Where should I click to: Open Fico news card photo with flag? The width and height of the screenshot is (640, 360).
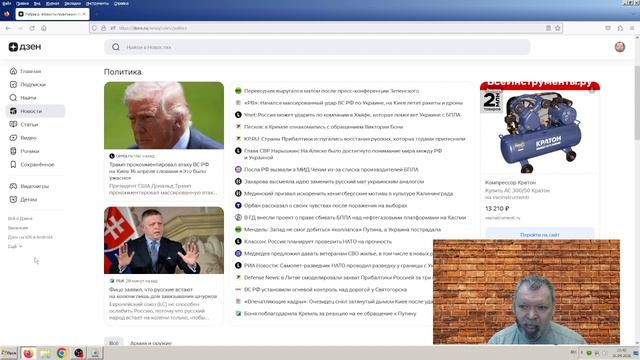[x=164, y=240]
